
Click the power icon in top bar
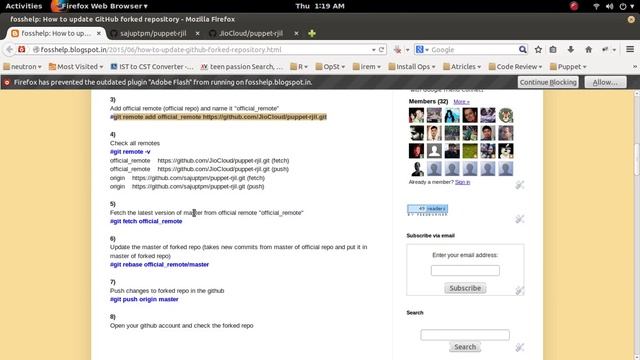pyautogui.click(x=623, y=6)
